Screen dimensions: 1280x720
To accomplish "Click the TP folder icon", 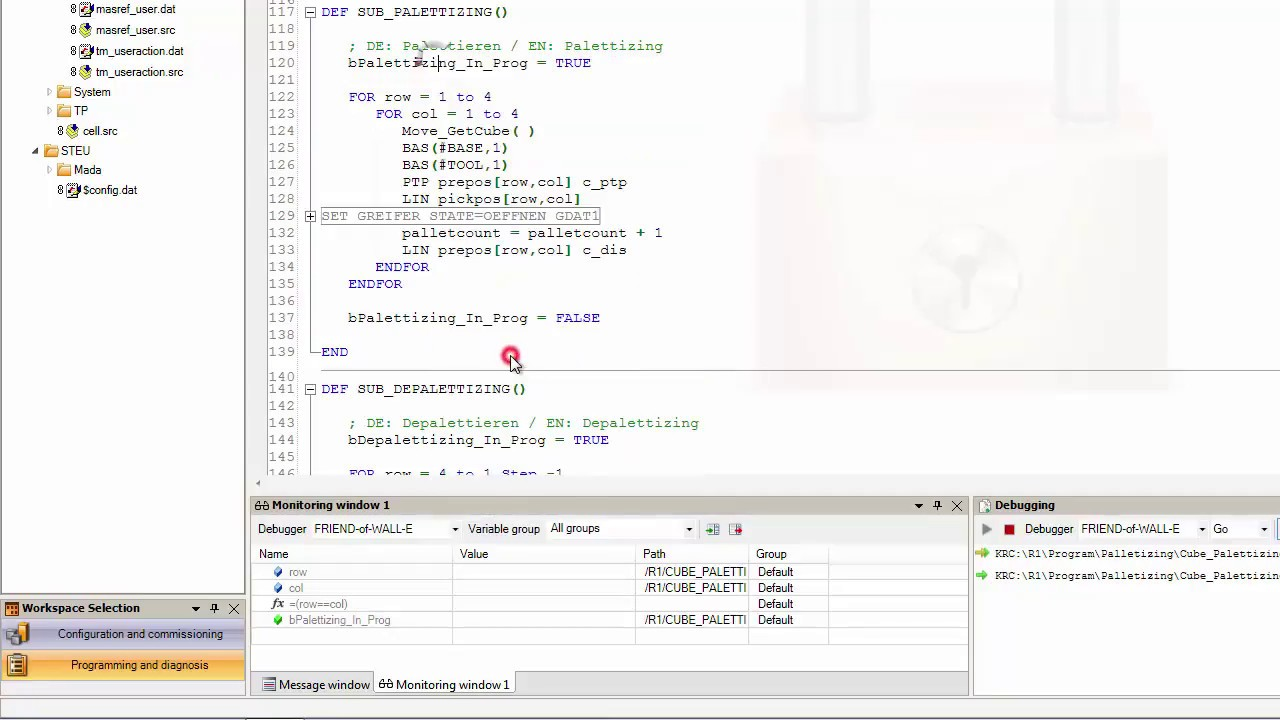I will coord(64,111).
